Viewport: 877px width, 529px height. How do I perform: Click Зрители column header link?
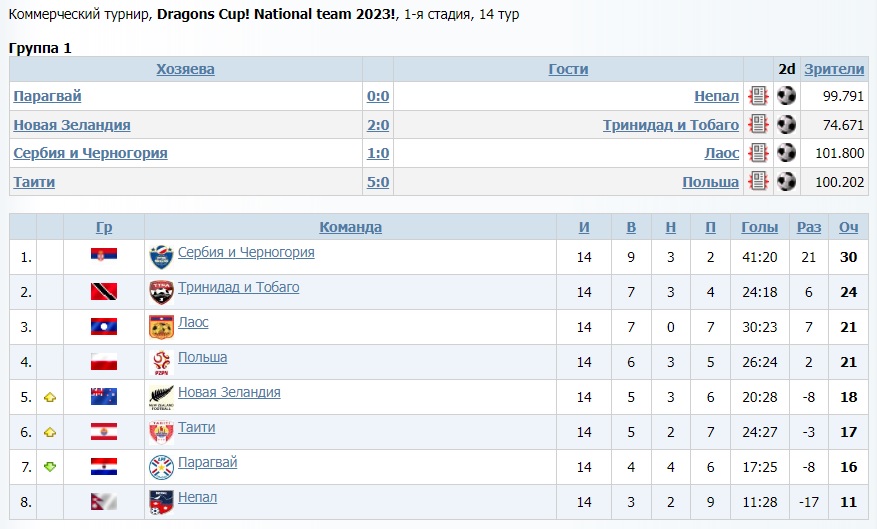(x=834, y=69)
